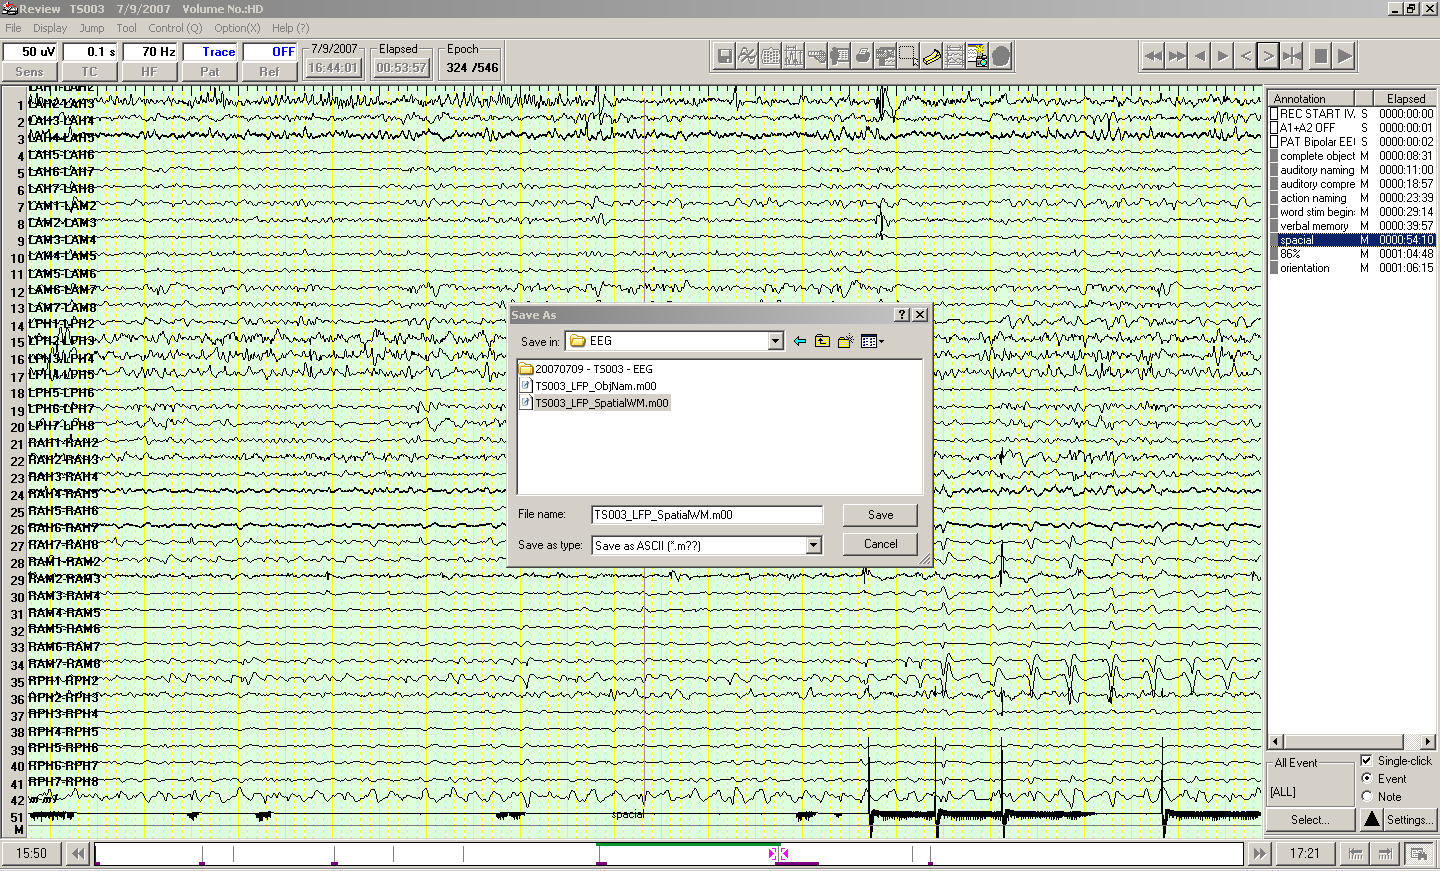The width and height of the screenshot is (1440, 871).
Task: Click the Up One Level folder icon
Action: tap(822, 342)
